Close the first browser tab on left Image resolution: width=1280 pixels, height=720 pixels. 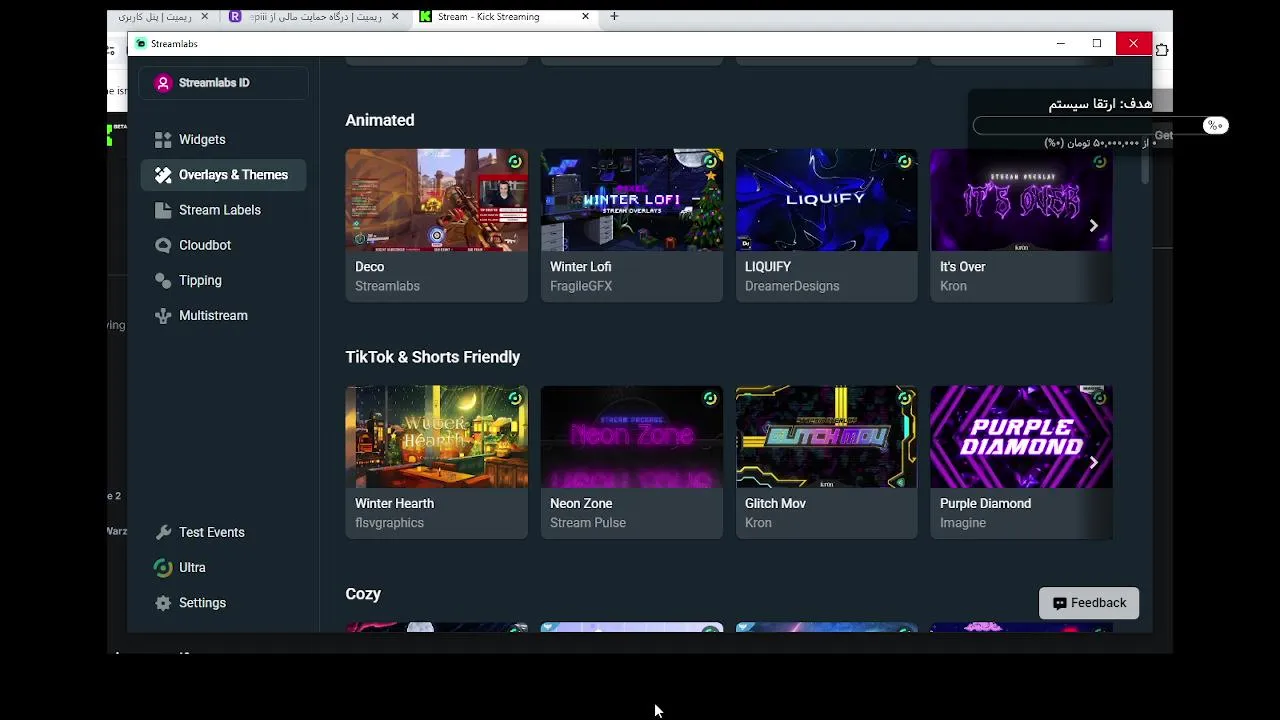pos(205,16)
